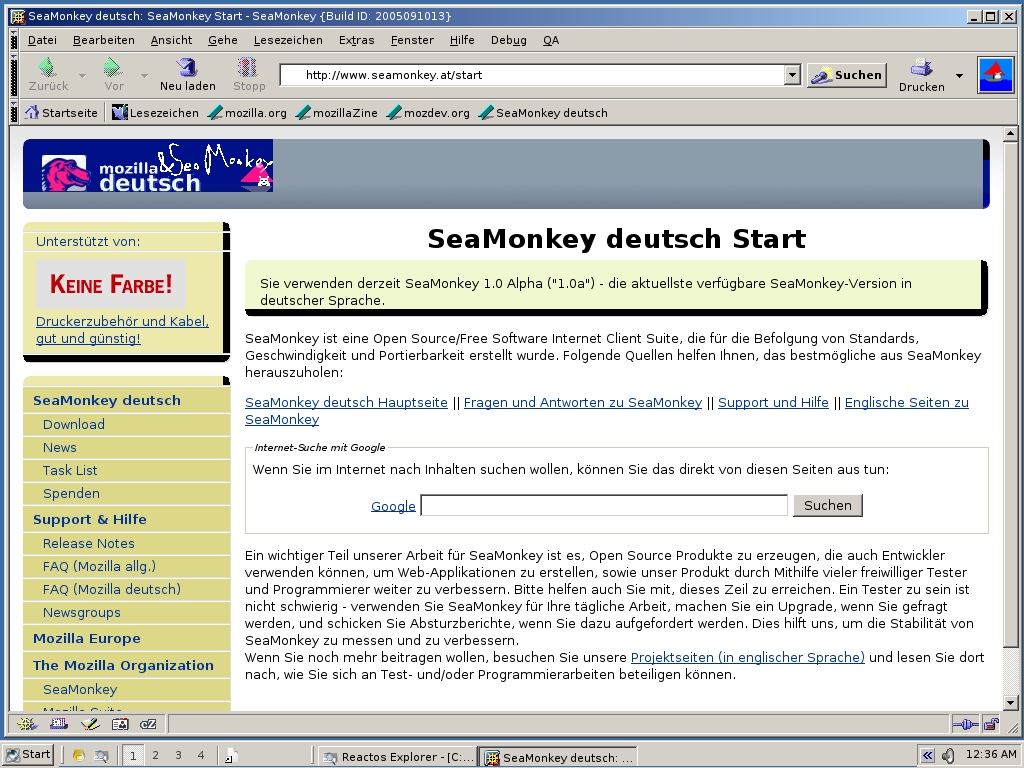The width and height of the screenshot is (1024, 768).
Task: Click the Suchen button beside the URL bar
Action: click(x=847, y=75)
